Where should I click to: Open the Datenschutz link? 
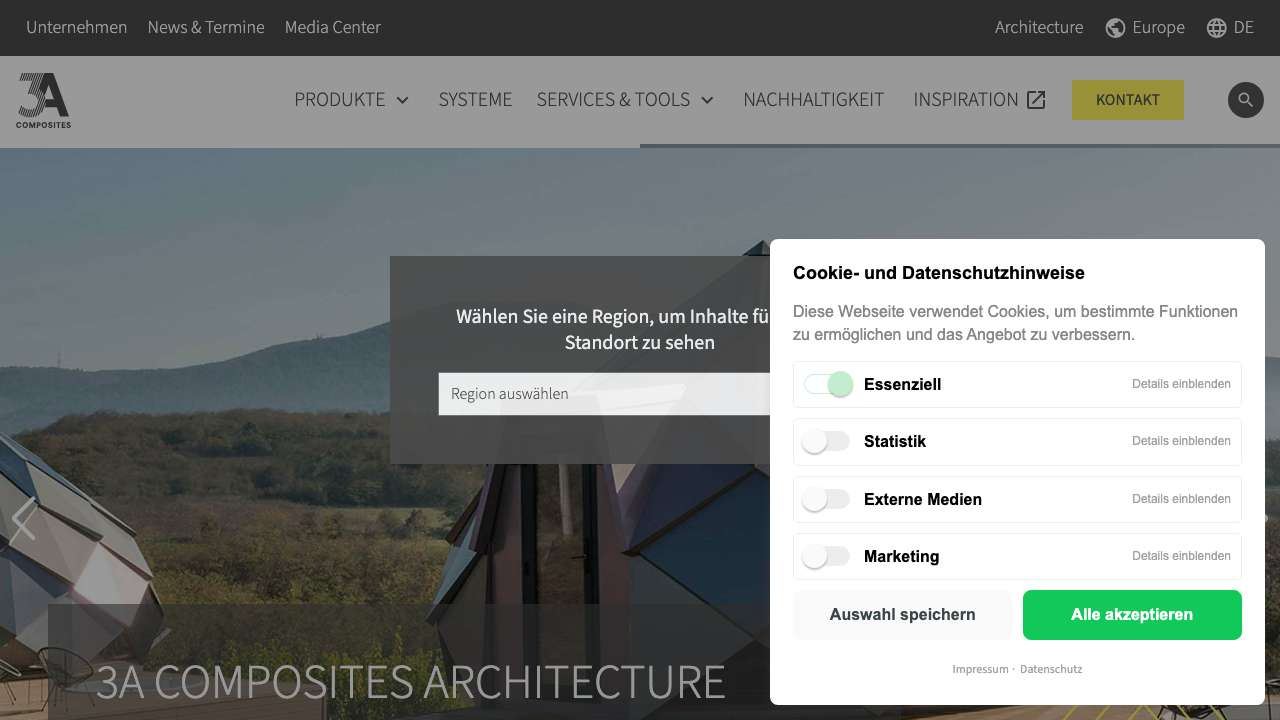pyautogui.click(x=1050, y=669)
